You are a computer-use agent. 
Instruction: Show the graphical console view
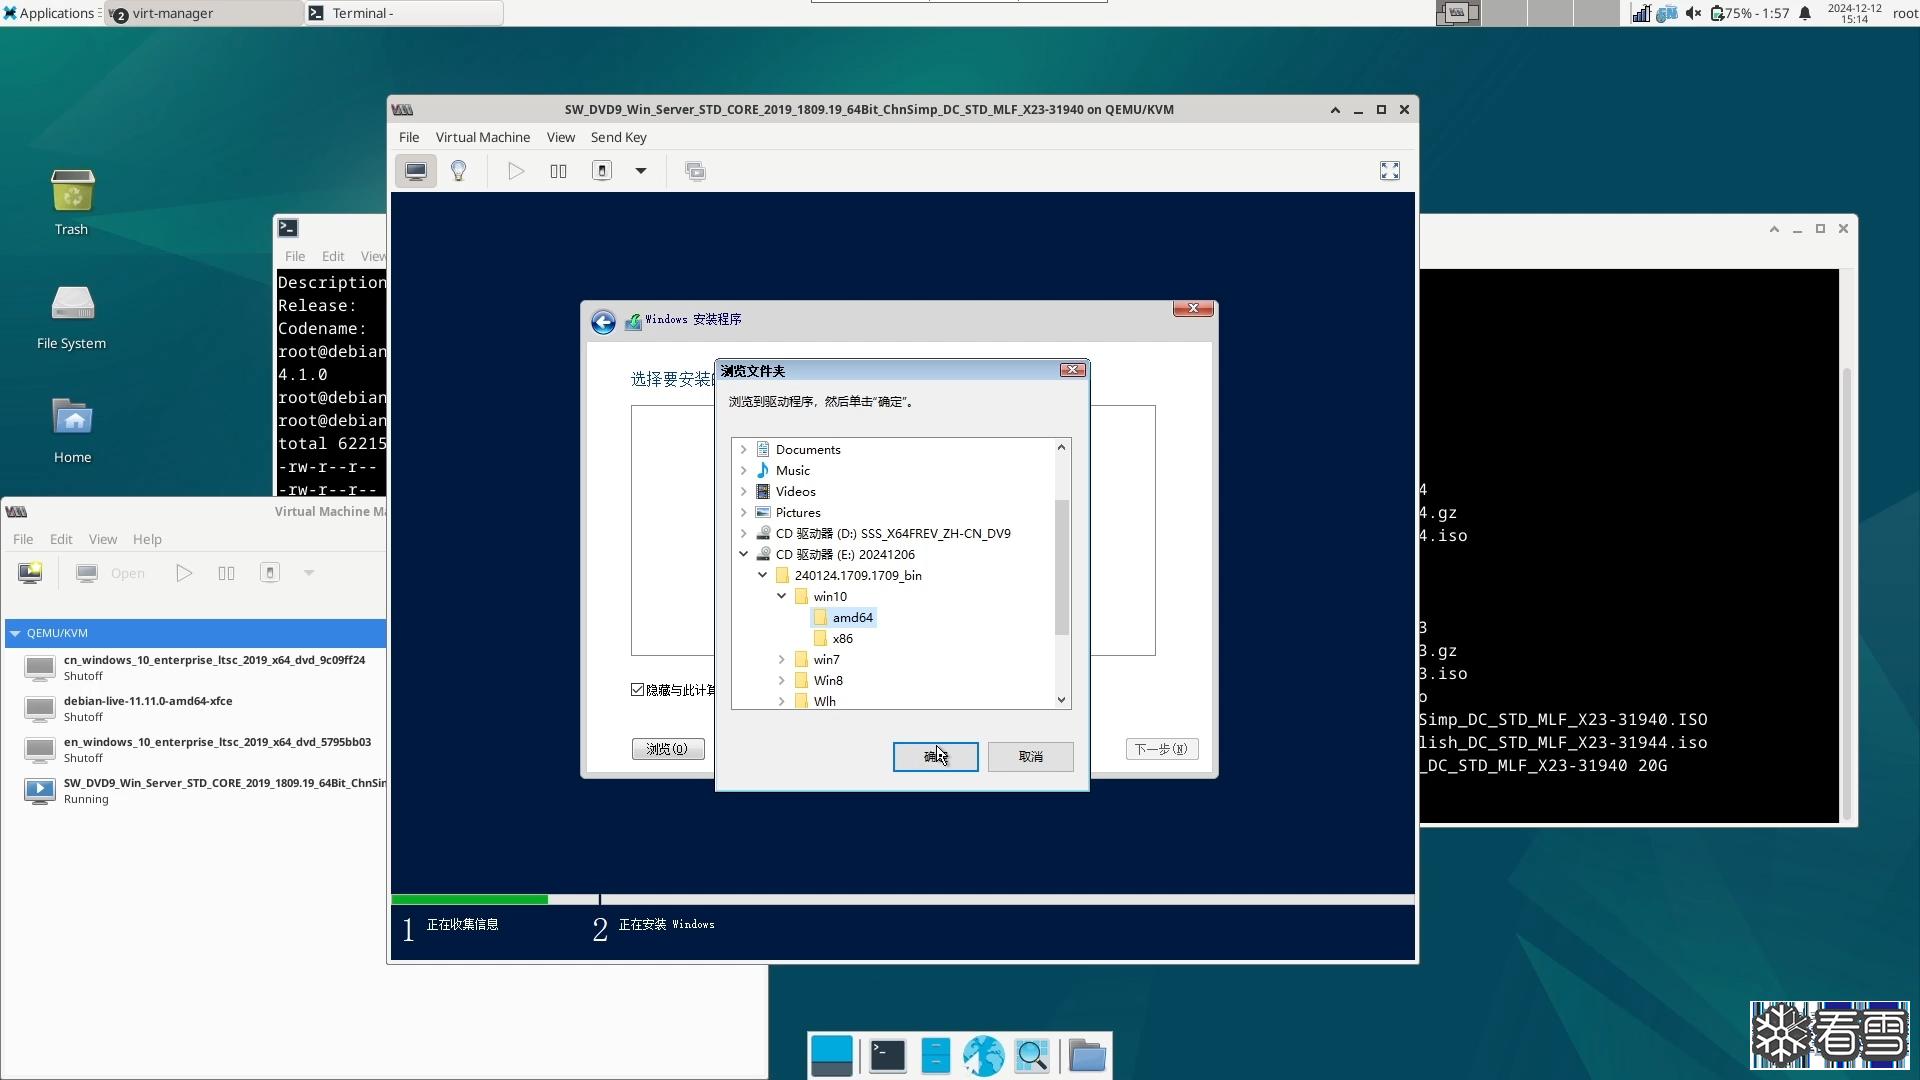[x=415, y=171]
